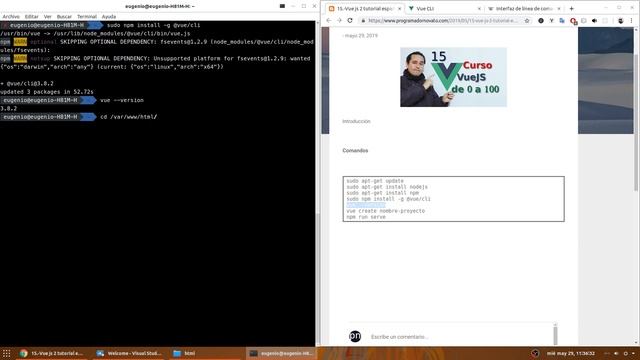Click the 'vue --version' command in terminal
This screenshot has height=360, width=640.
click(x=122, y=100)
